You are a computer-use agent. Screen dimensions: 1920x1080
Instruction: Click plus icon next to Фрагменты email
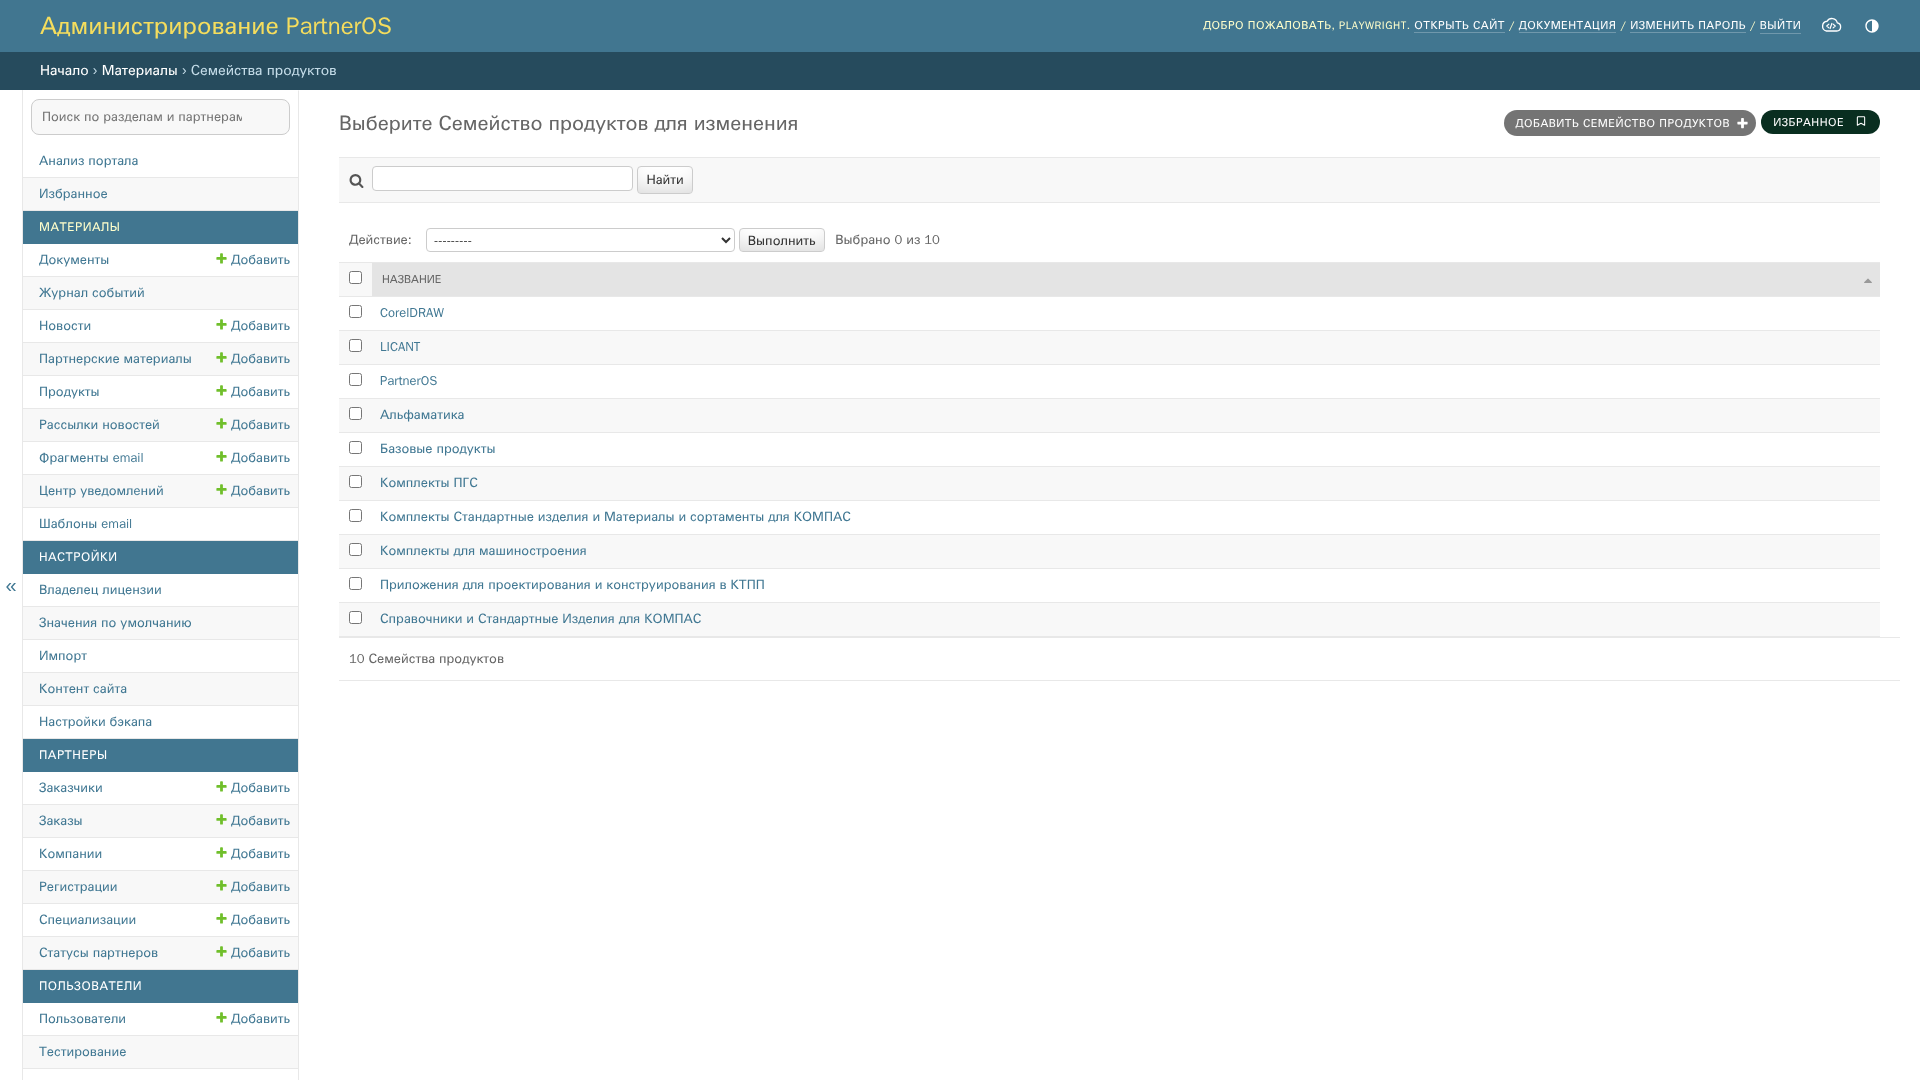click(221, 457)
